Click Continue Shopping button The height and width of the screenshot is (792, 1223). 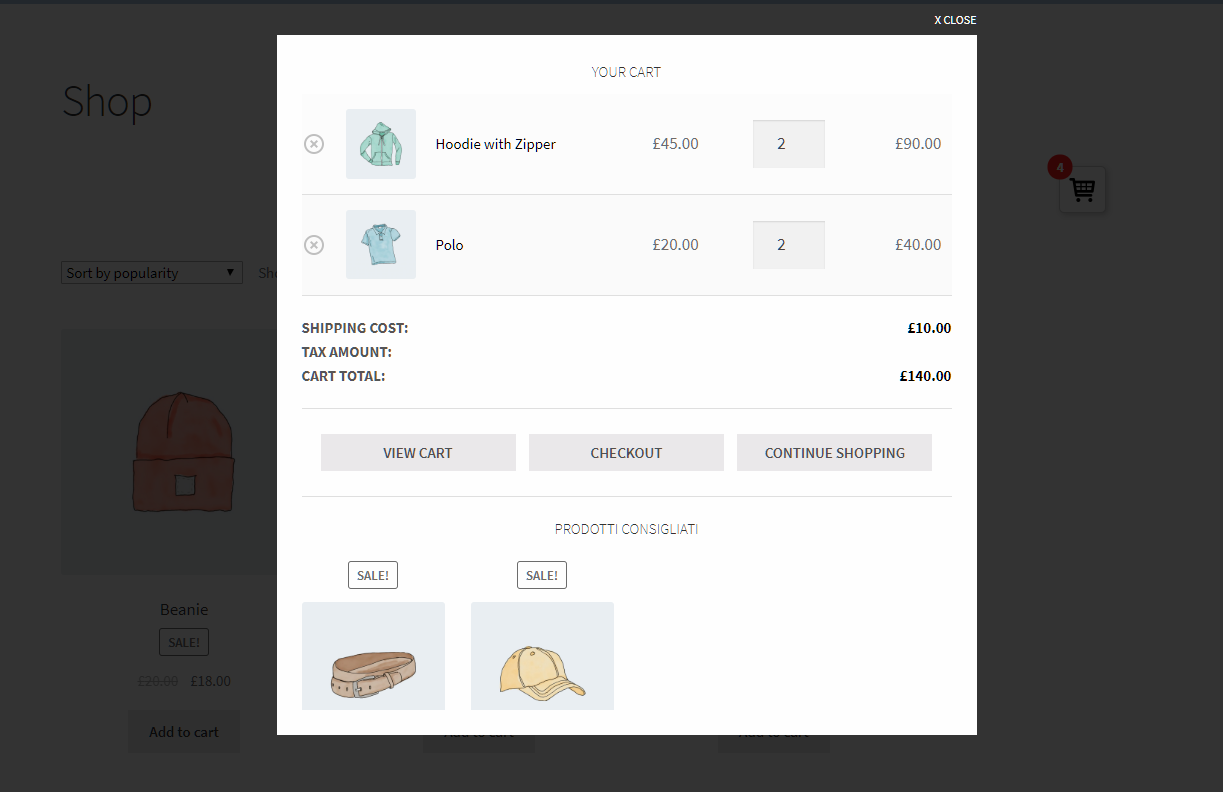[834, 453]
